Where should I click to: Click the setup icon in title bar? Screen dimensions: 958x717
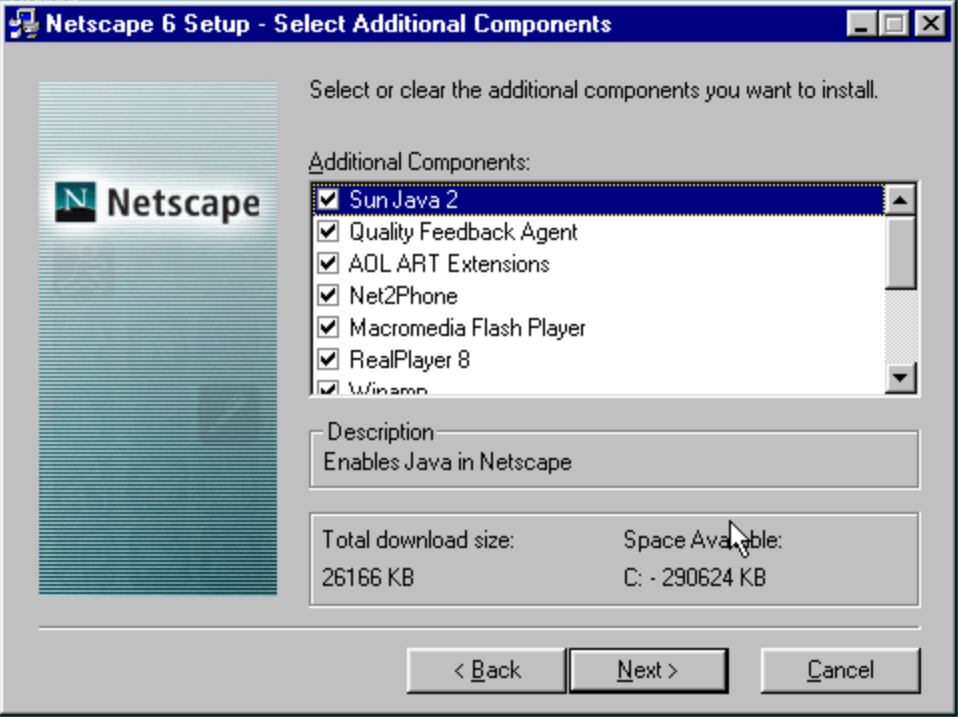tap(24, 24)
